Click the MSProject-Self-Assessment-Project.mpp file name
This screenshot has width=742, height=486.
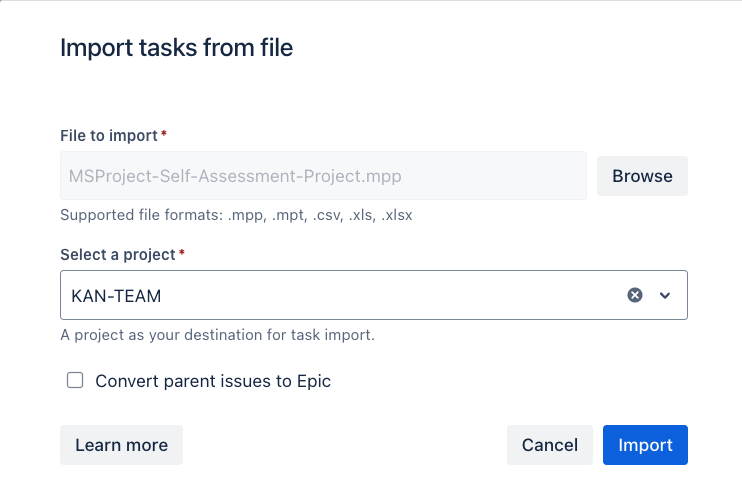235,177
